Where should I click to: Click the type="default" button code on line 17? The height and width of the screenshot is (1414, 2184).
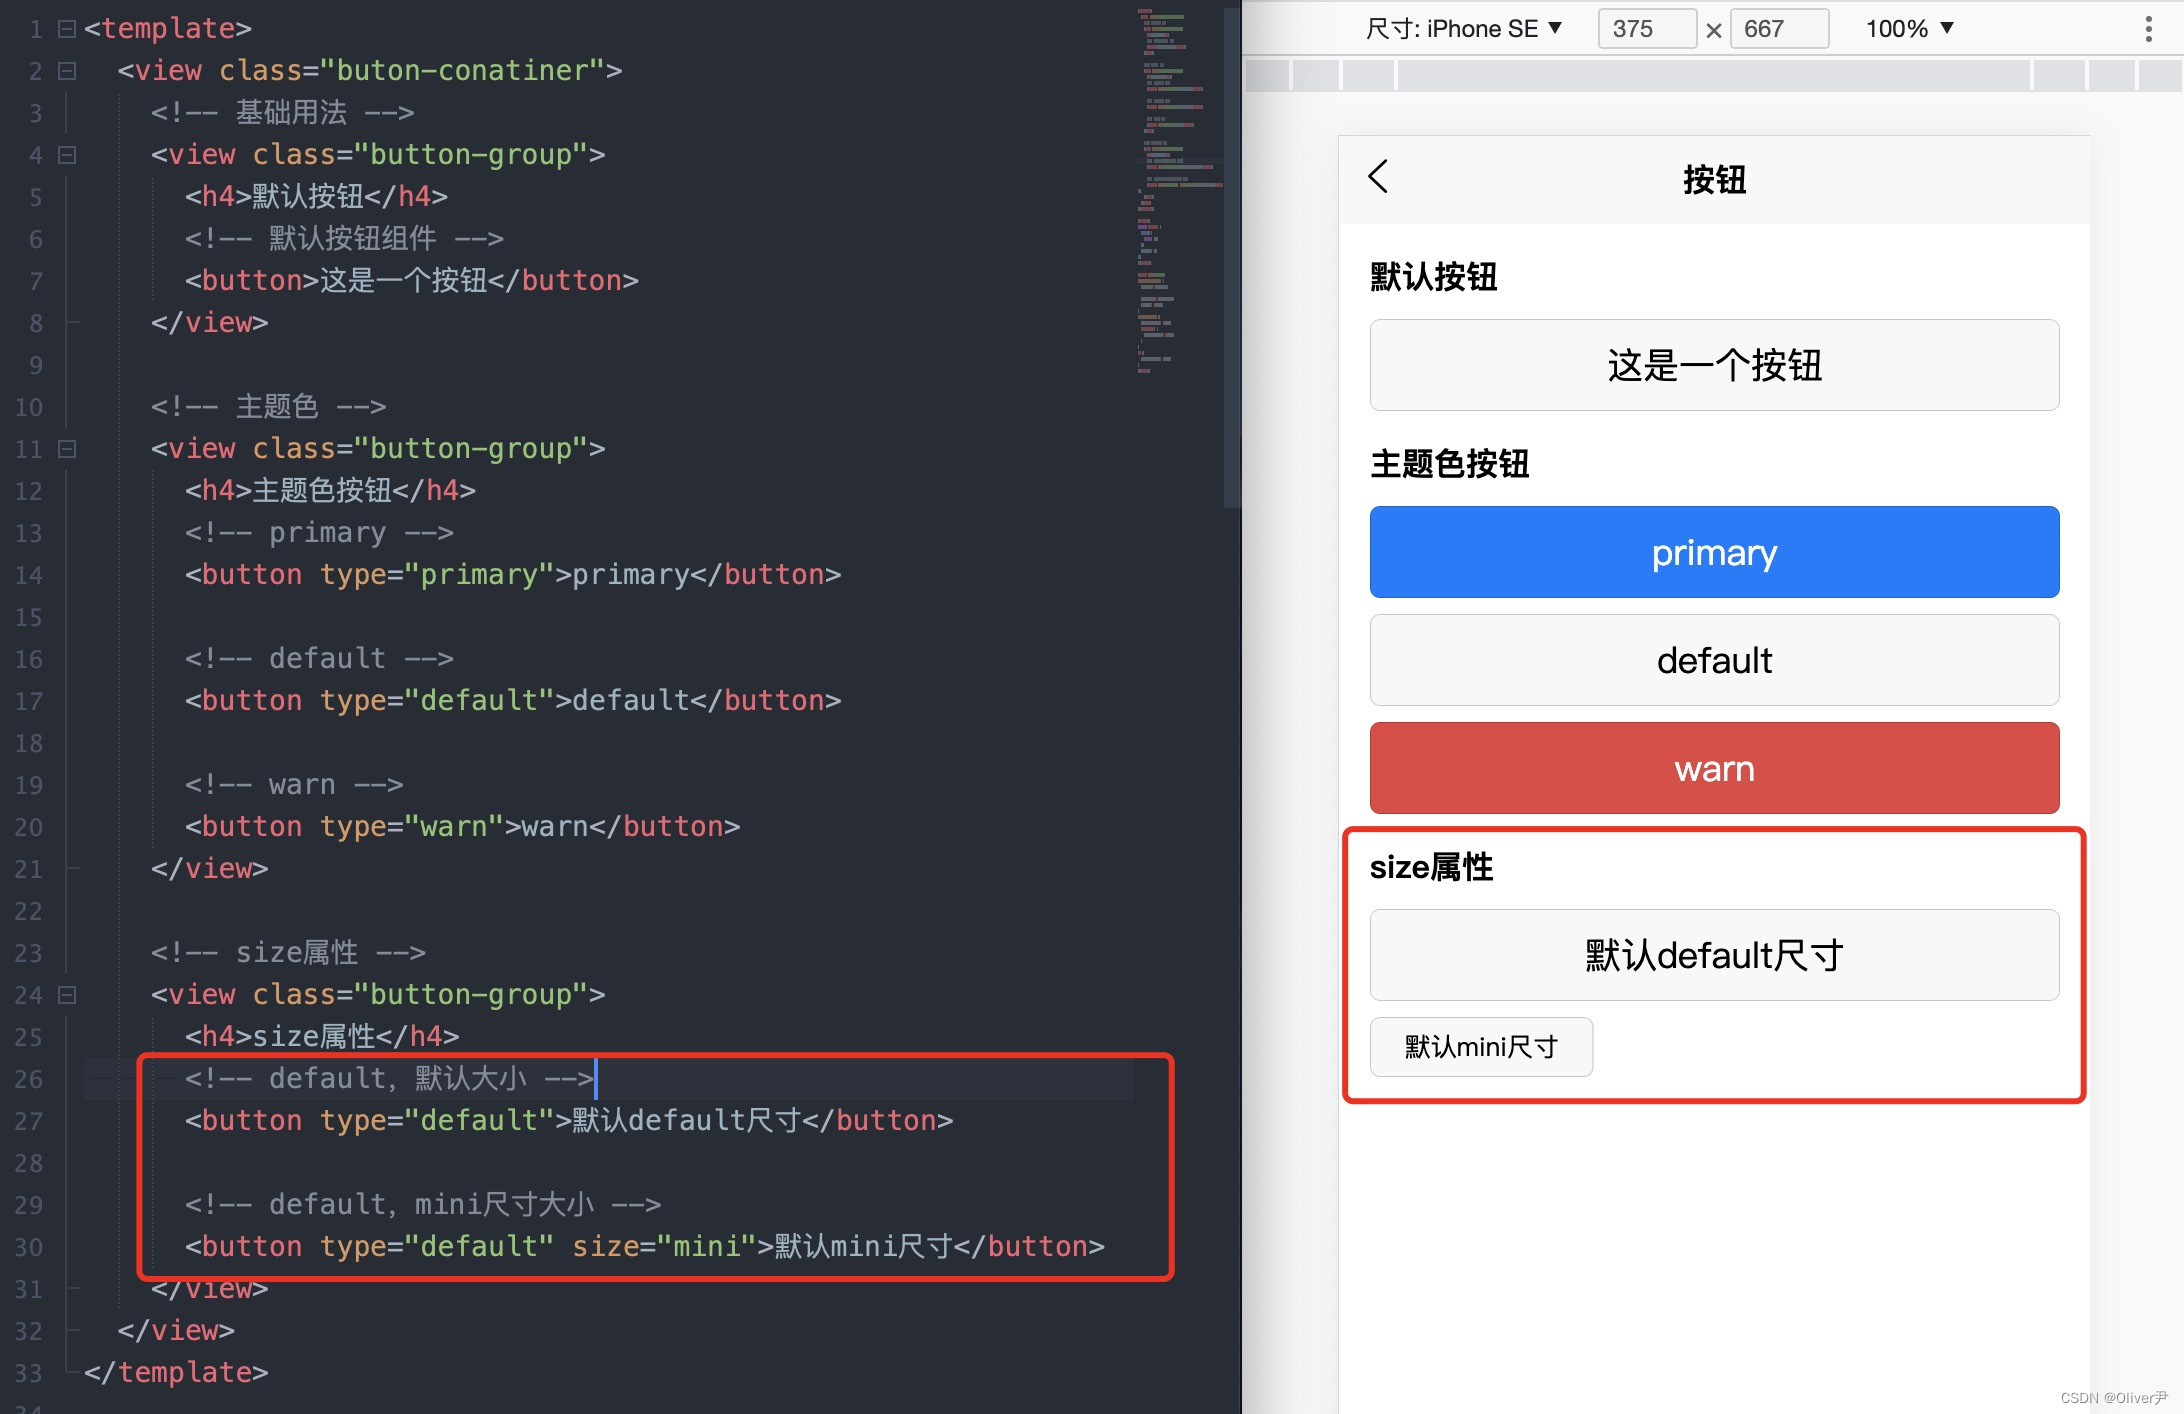[x=513, y=700]
